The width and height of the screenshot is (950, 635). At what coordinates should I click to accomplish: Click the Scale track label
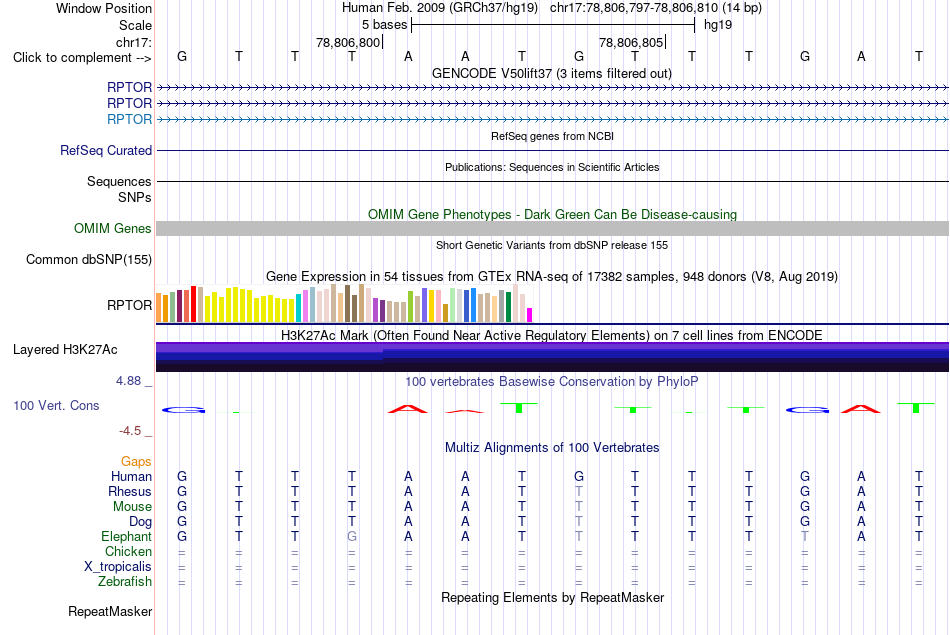[135, 25]
